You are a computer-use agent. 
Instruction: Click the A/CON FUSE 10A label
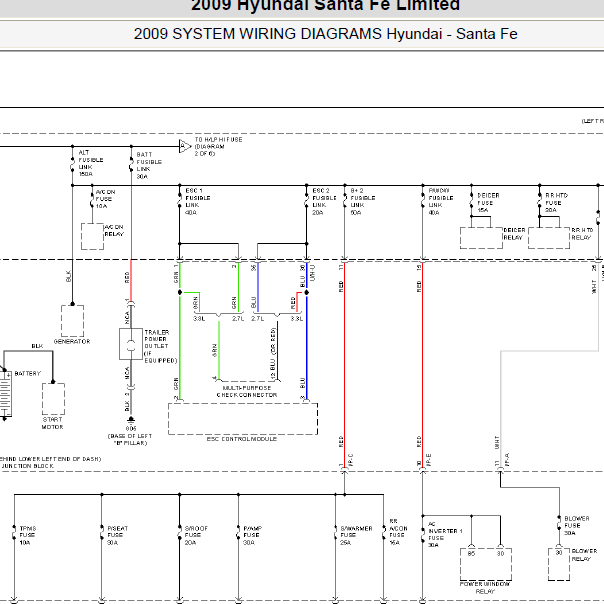click(105, 199)
